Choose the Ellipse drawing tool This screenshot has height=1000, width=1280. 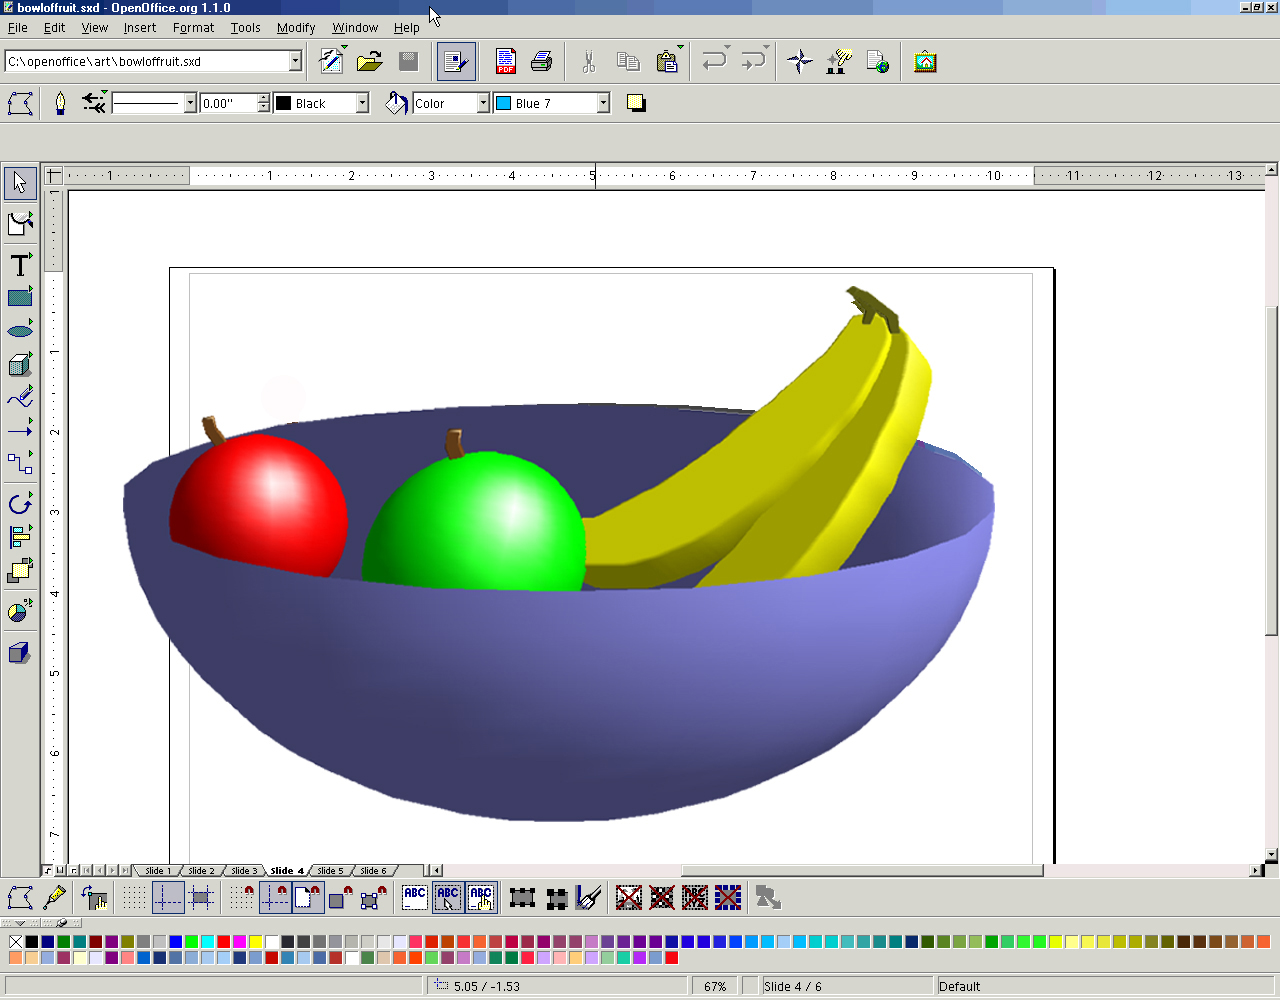pyautogui.click(x=20, y=331)
